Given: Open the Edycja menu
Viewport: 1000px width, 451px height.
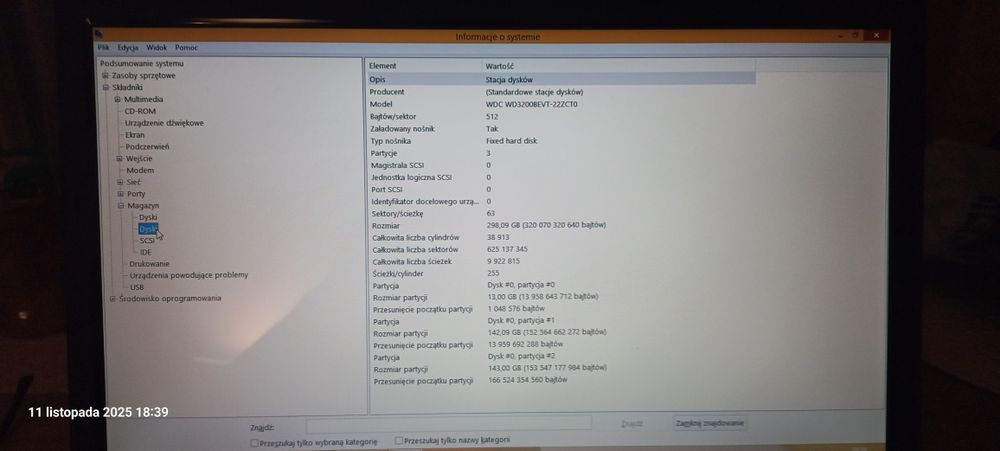Looking at the screenshot, I should coord(128,48).
